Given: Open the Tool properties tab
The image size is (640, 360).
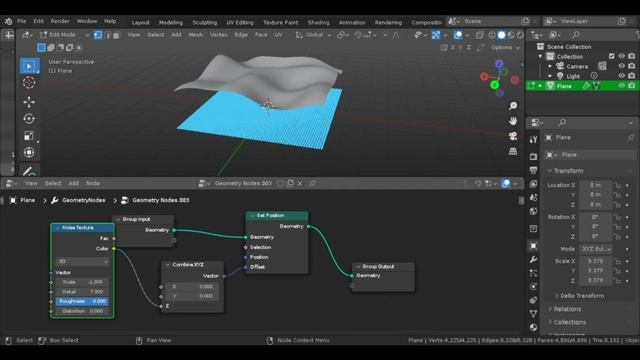Looking at the screenshot, I should tap(533, 140).
